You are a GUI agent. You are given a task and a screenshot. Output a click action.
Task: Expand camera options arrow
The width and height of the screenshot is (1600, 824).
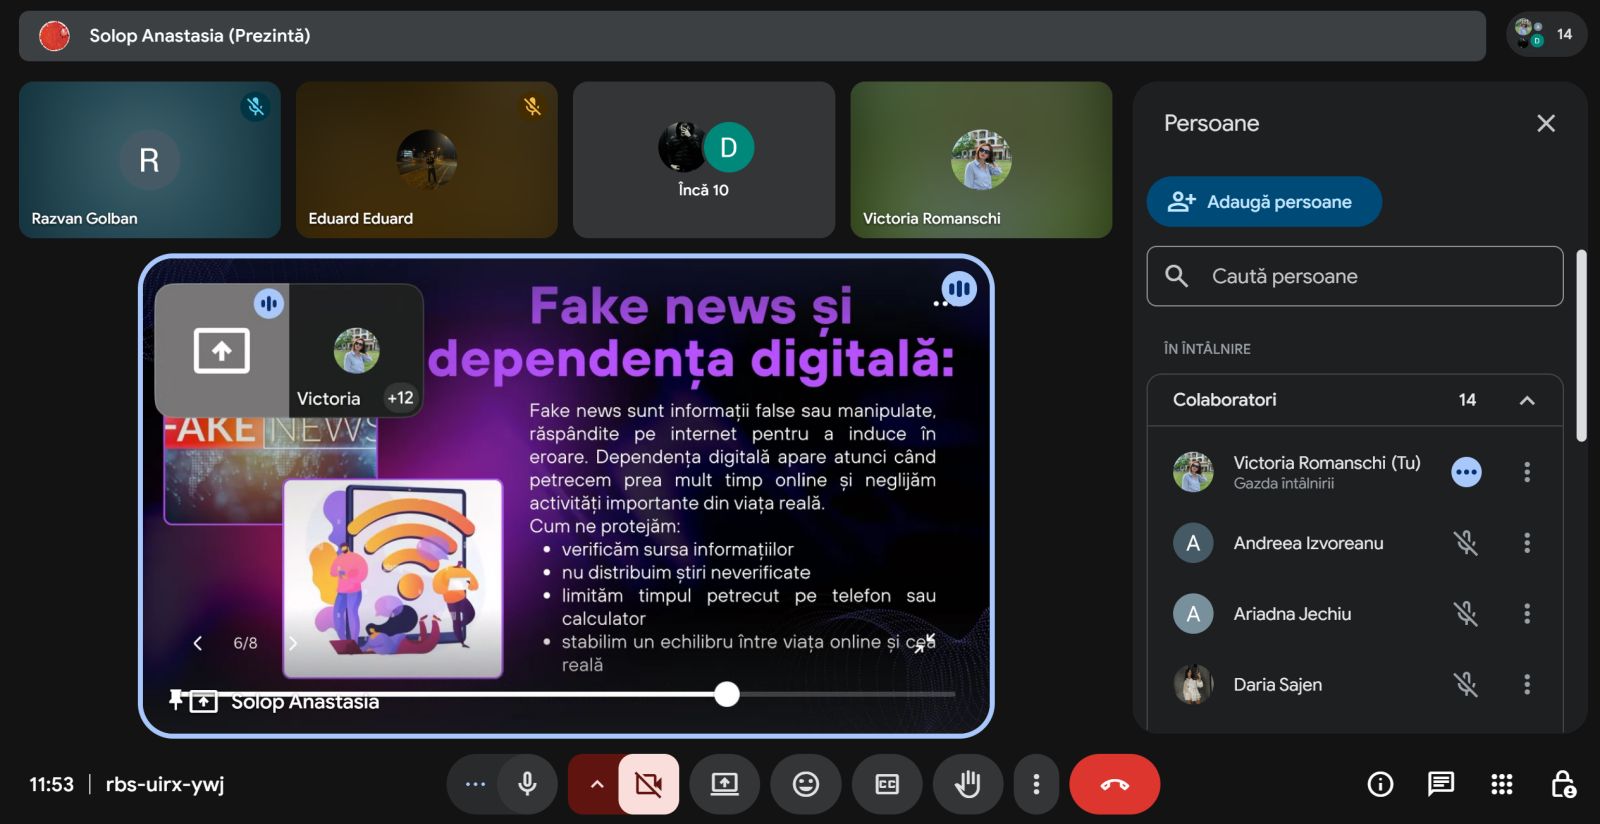[x=597, y=785]
